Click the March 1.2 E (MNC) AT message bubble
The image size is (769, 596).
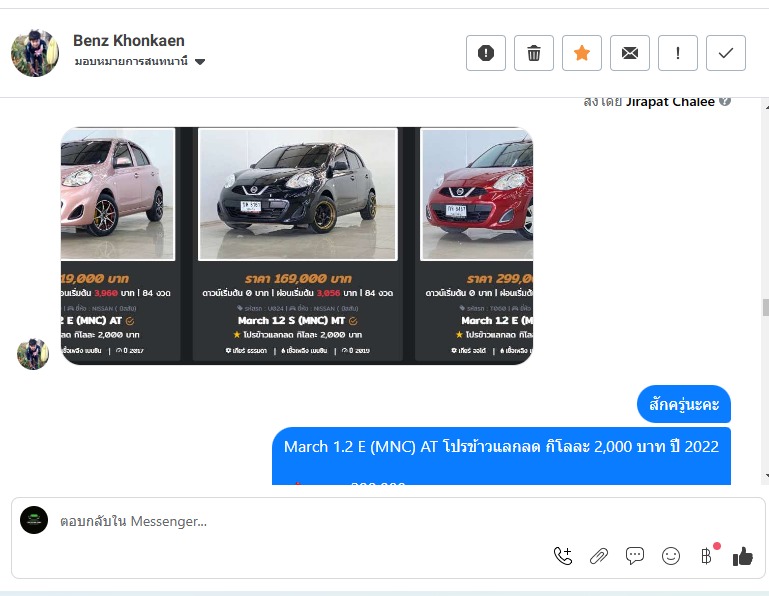[501, 456]
